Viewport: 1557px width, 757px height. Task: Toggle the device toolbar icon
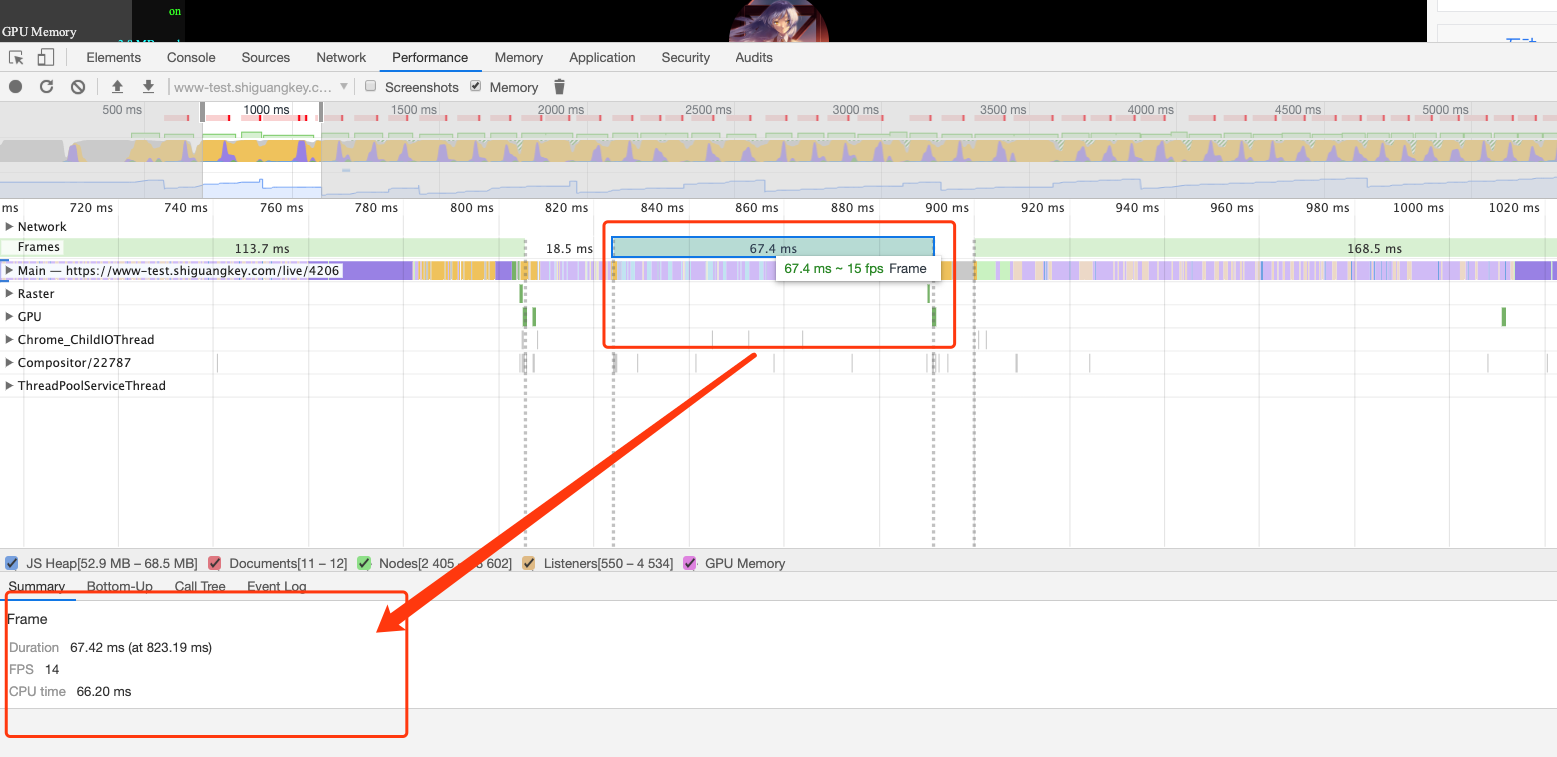(45, 58)
